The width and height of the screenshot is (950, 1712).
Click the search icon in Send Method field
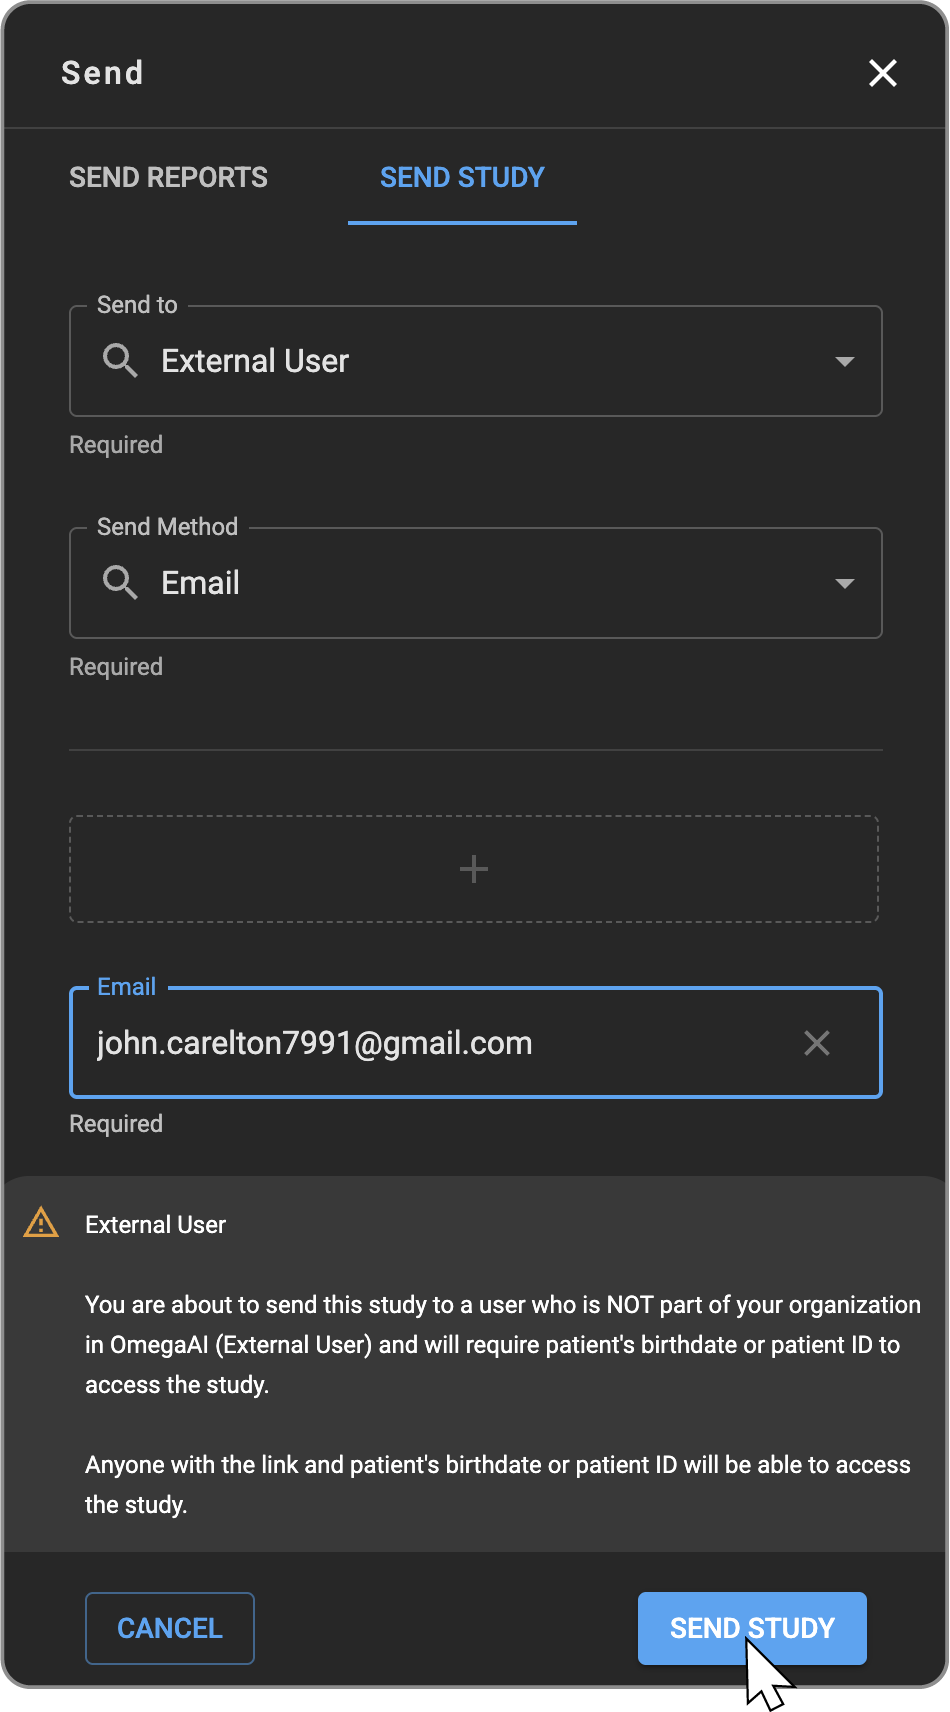(120, 583)
